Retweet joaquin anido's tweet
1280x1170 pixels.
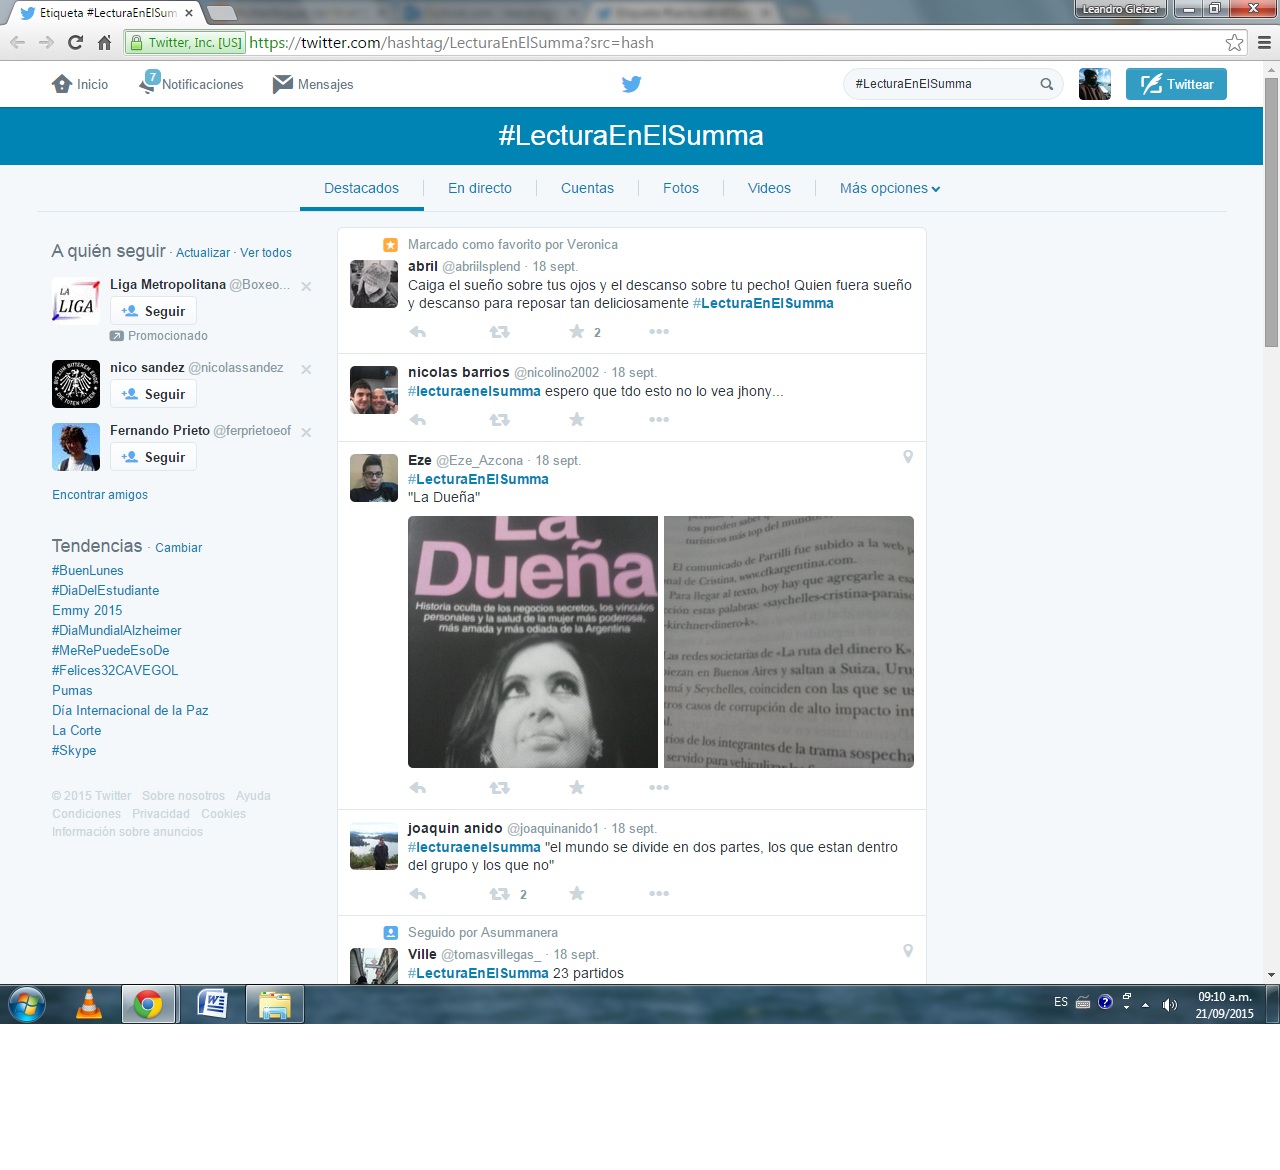[x=499, y=894]
